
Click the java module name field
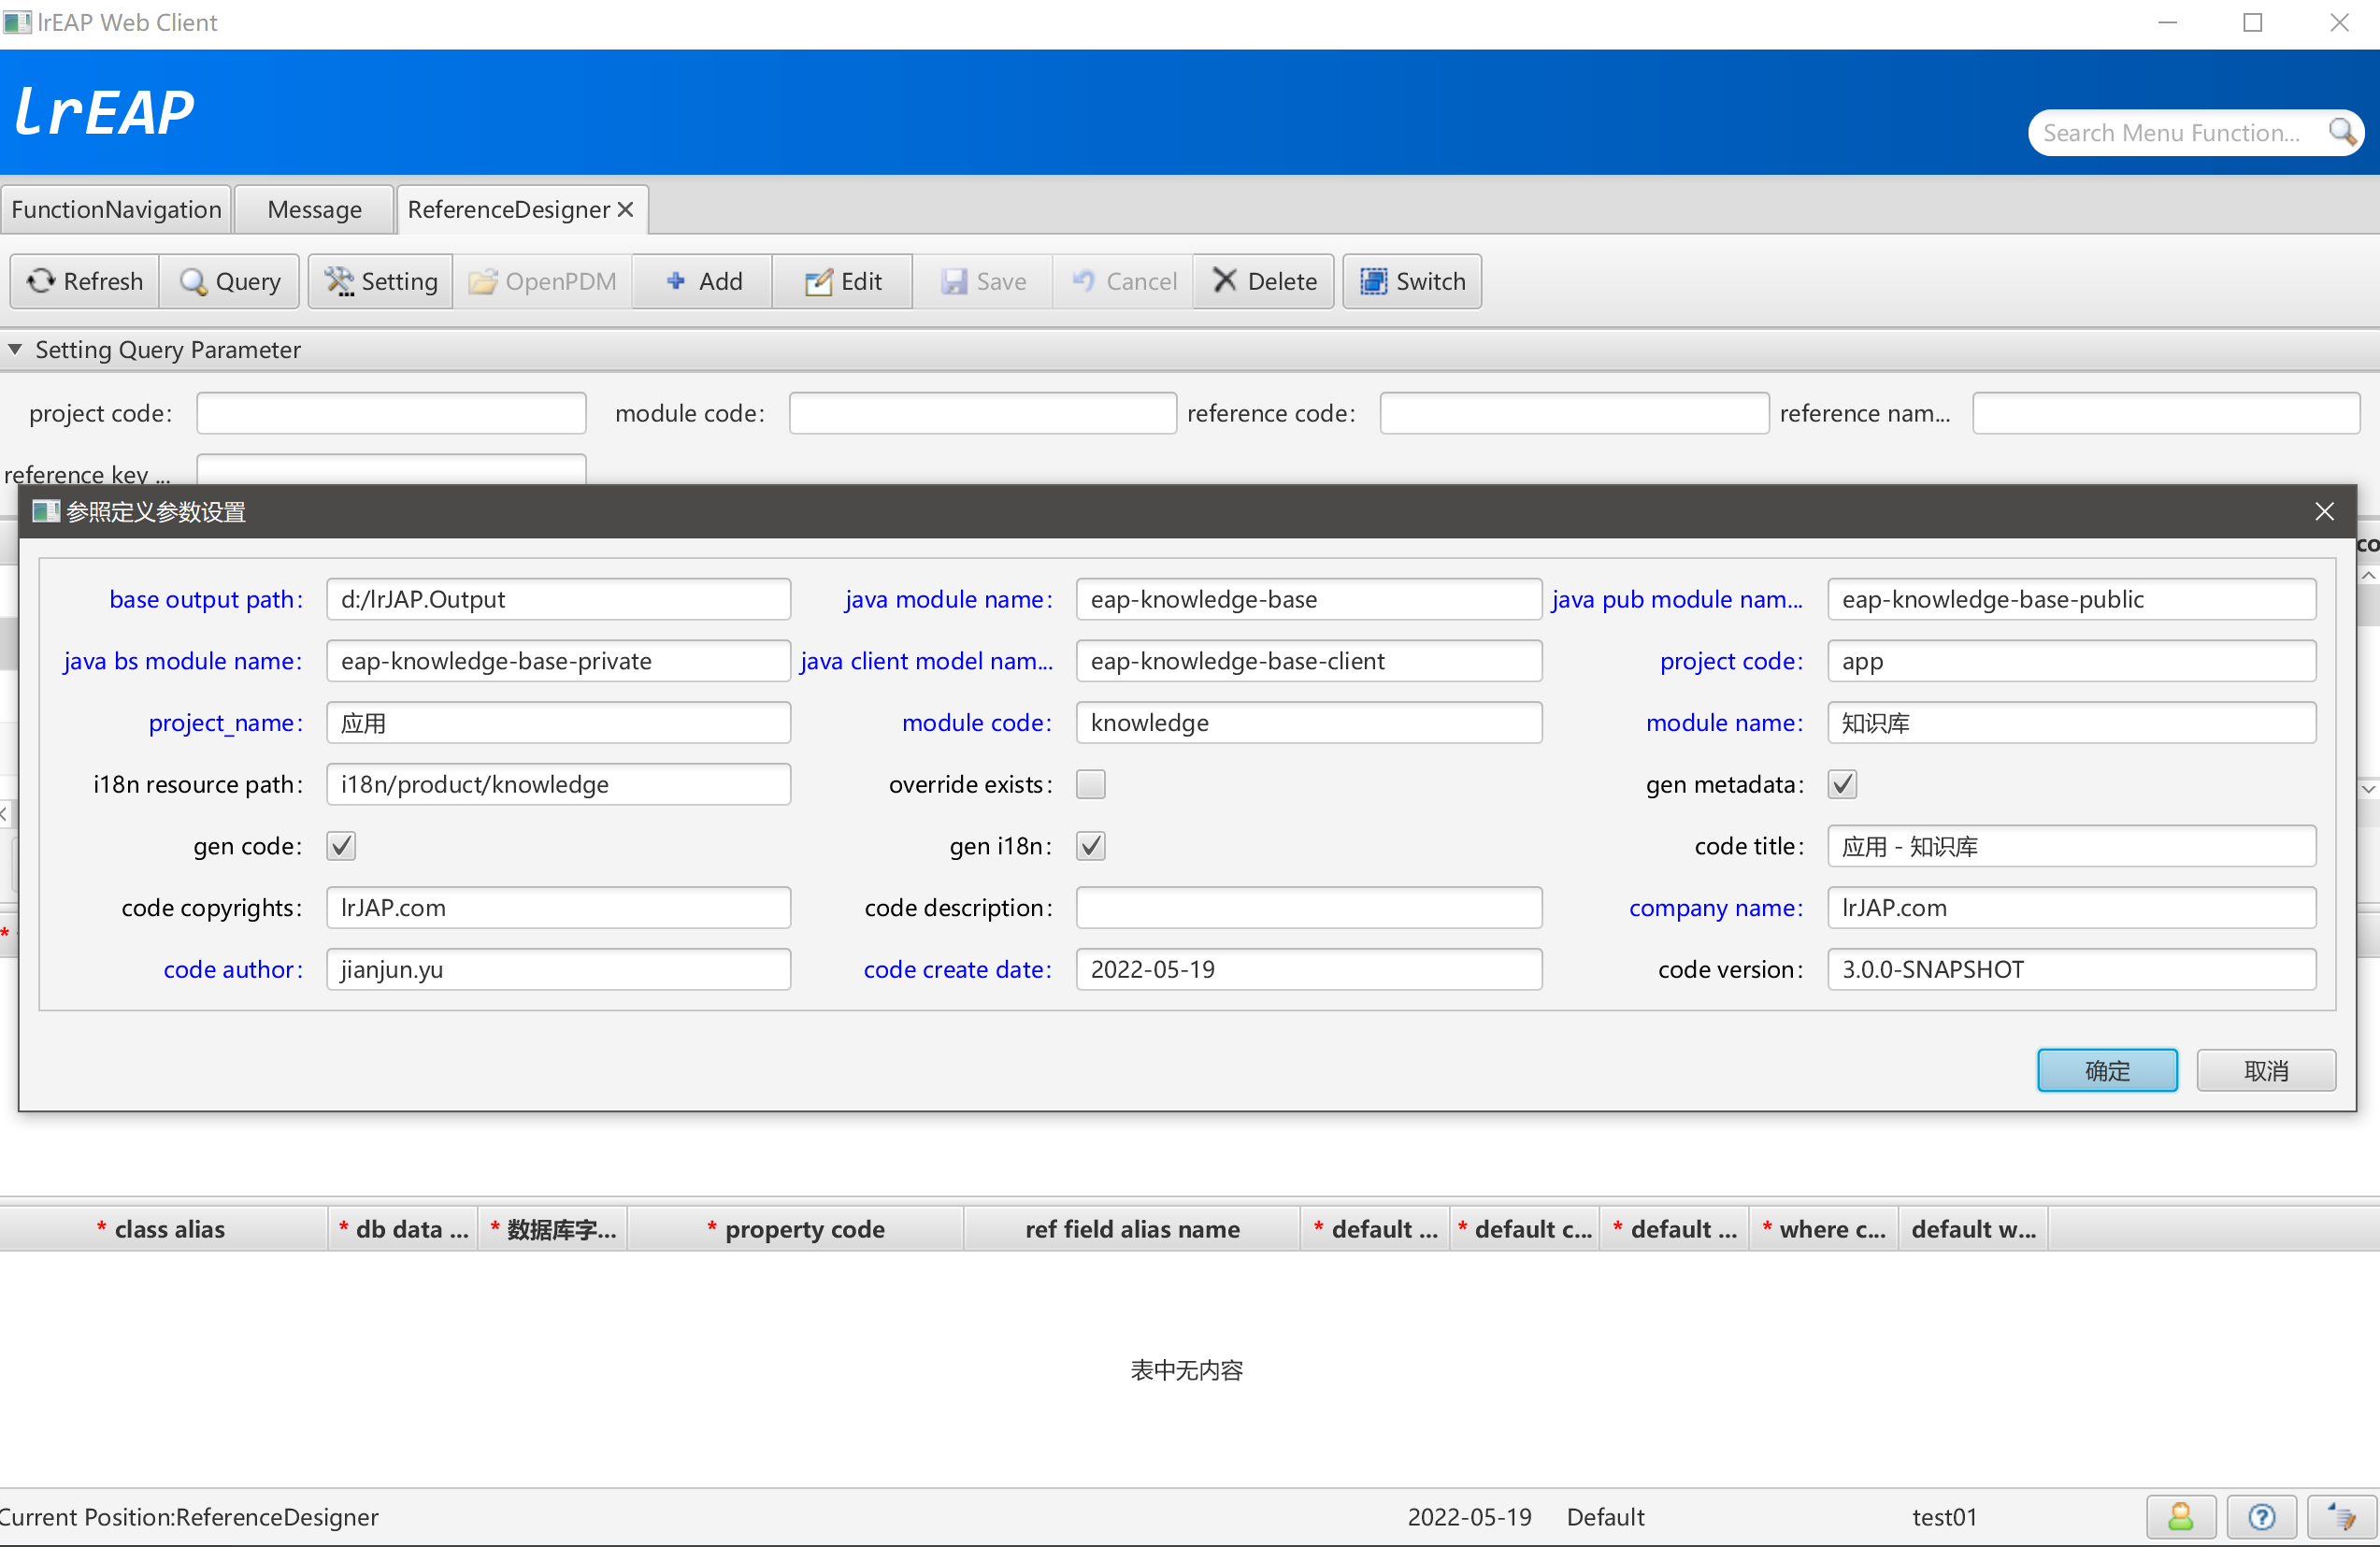pos(1309,599)
